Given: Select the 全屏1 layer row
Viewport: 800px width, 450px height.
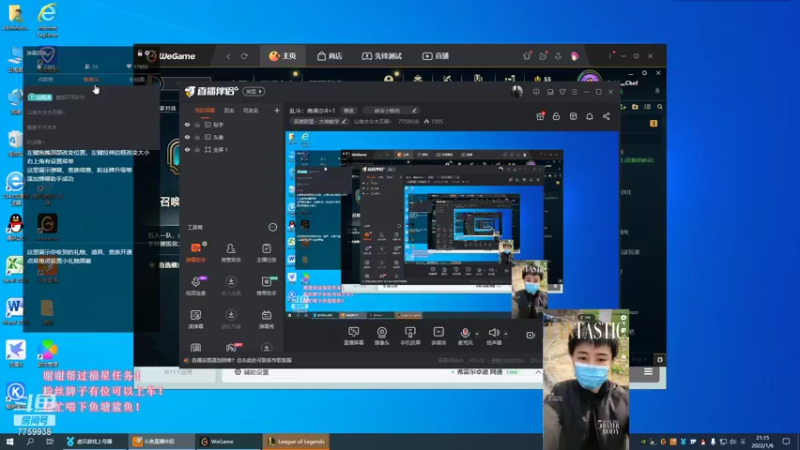Looking at the screenshot, I should pyautogui.click(x=232, y=149).
